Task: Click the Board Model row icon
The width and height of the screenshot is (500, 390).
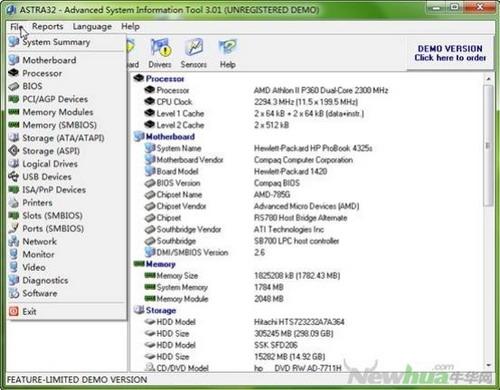Action: click(x=150, y=171)
